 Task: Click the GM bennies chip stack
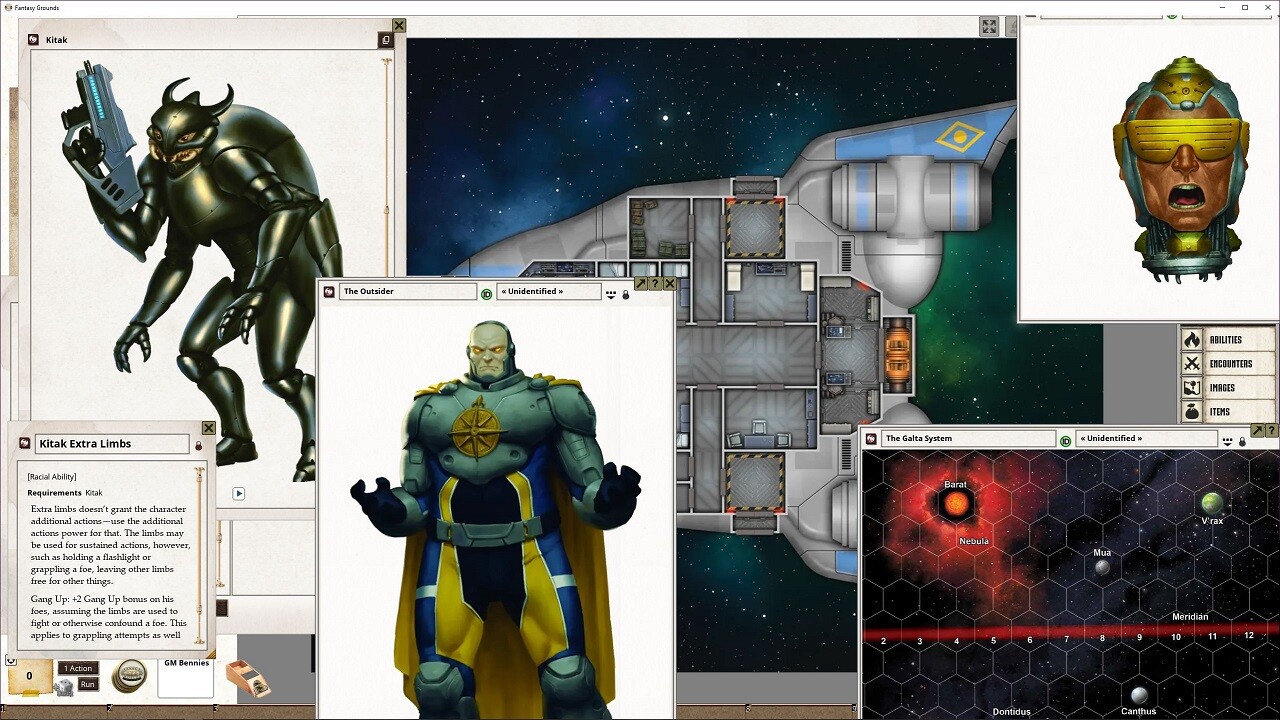[x=129, y=675]
